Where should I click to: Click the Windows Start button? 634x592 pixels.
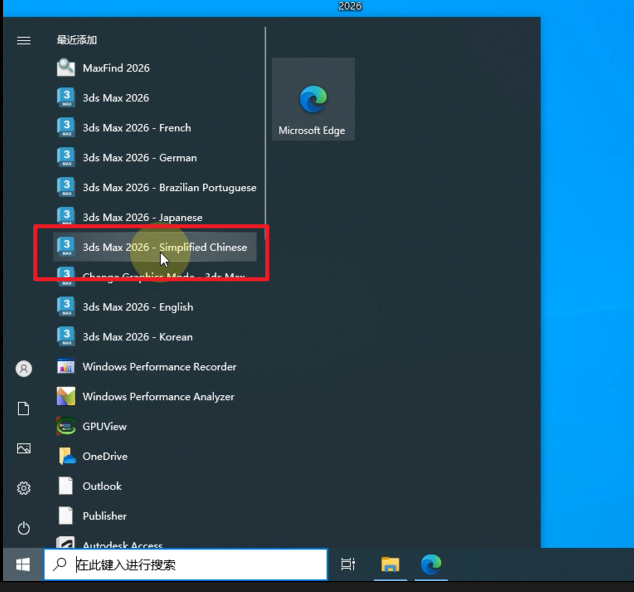[x=23, y=565]
